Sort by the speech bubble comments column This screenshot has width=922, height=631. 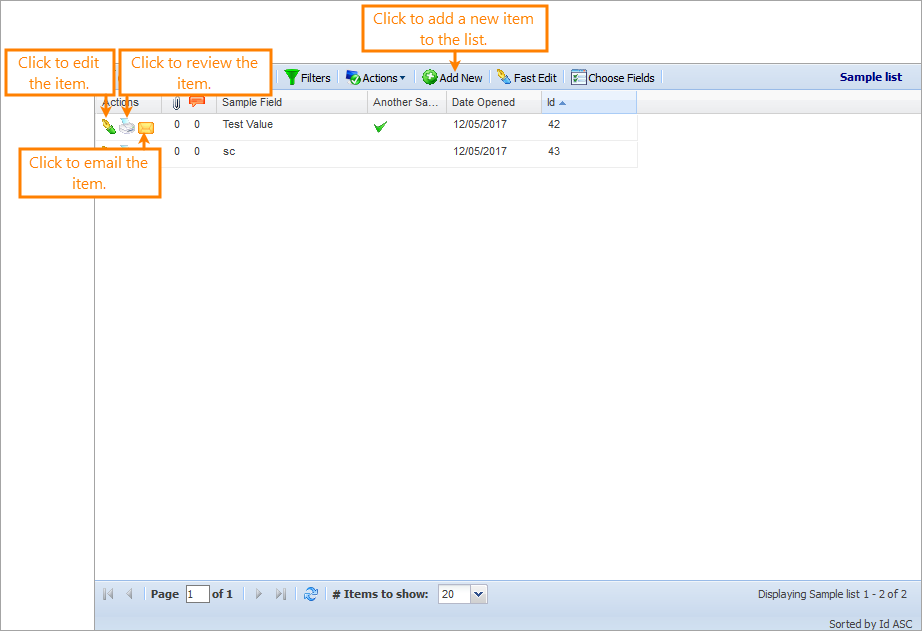tap(197, 102)
